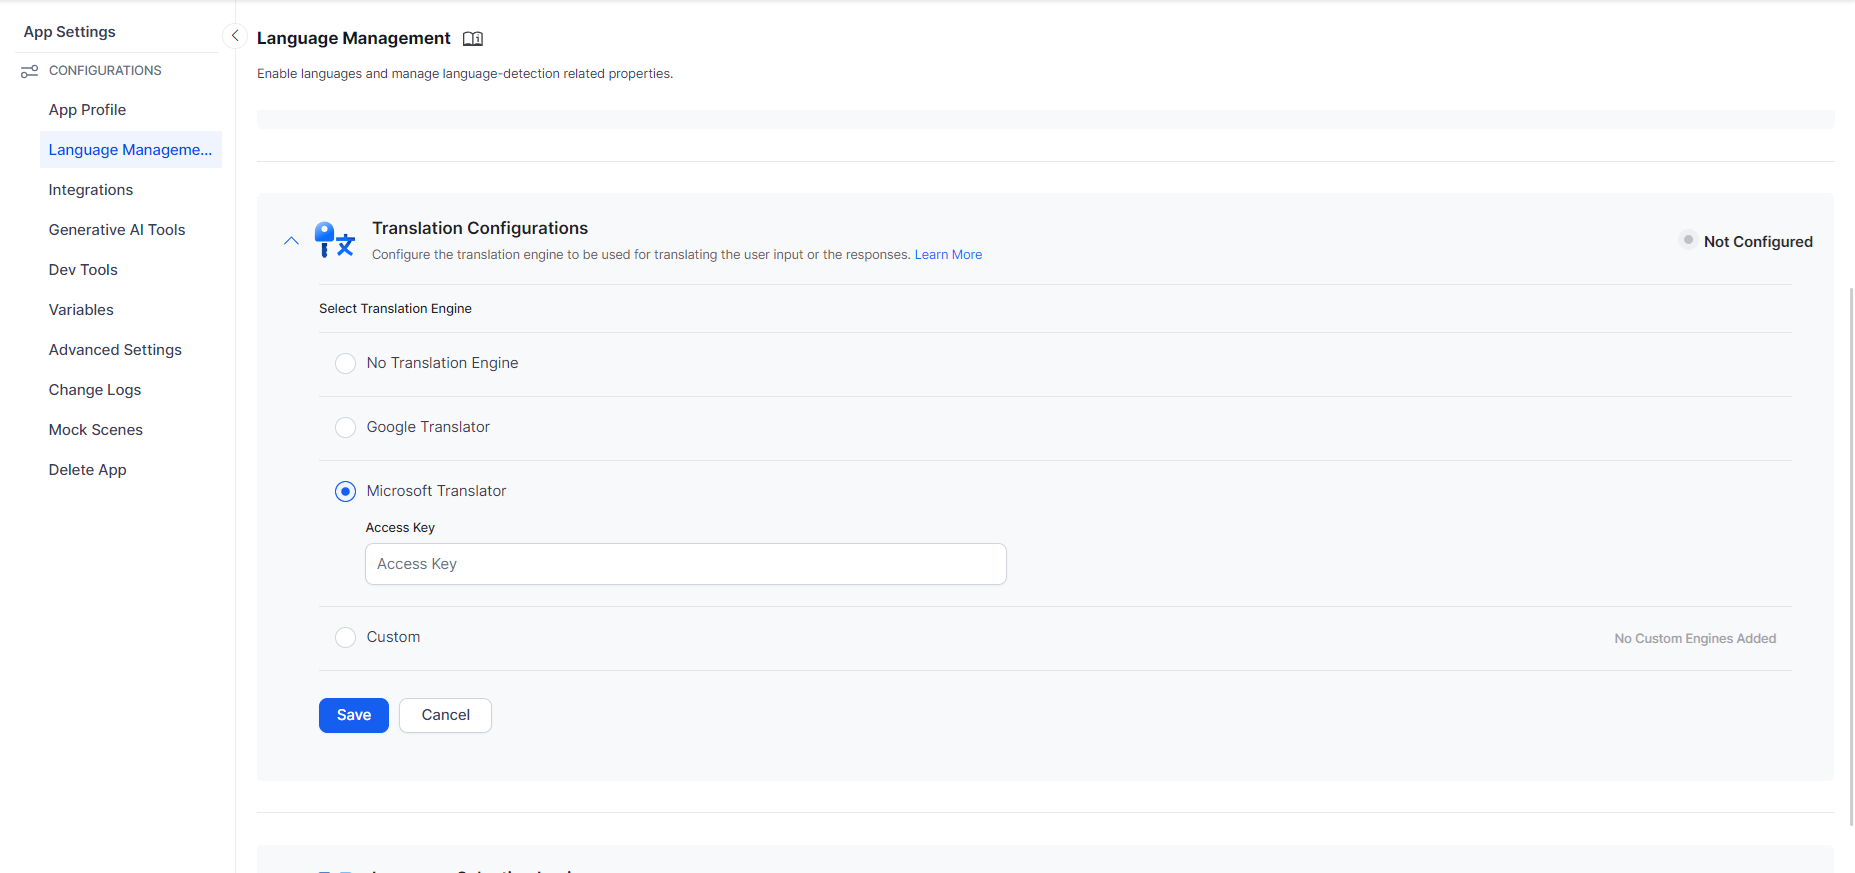Click the Access Key input field
Image resolution: width=1855 pixels, height=873 pixels.
click(x=685, y=564)
